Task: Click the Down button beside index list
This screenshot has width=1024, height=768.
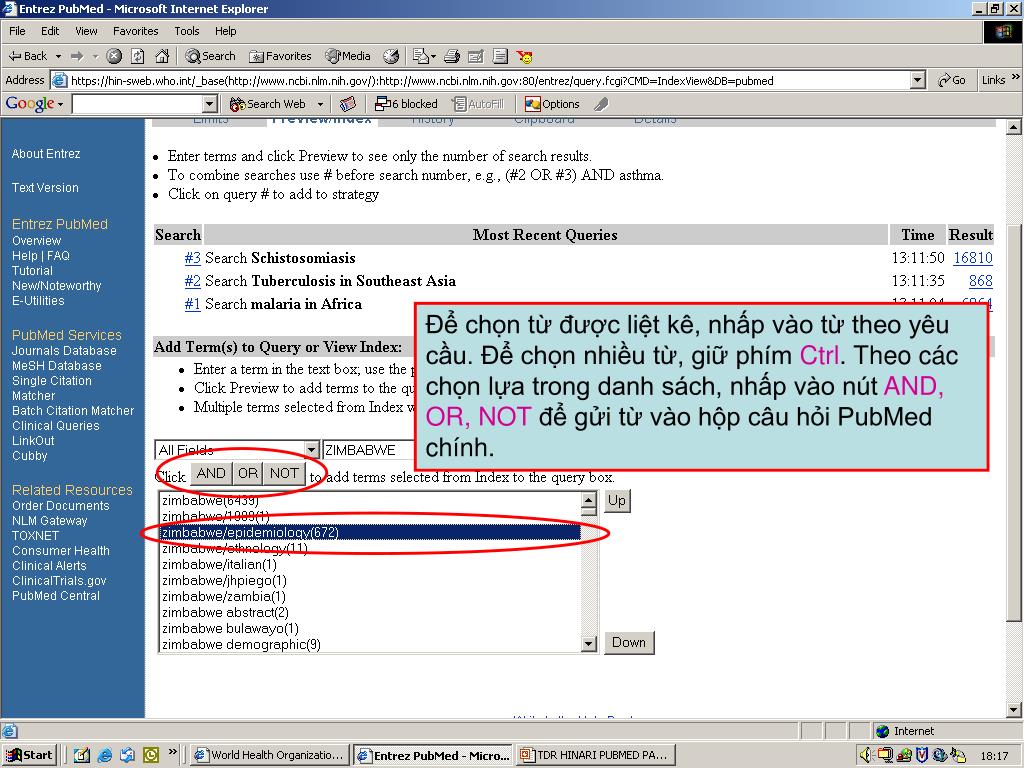Action: pyautogui.click(x=629, y=643)
